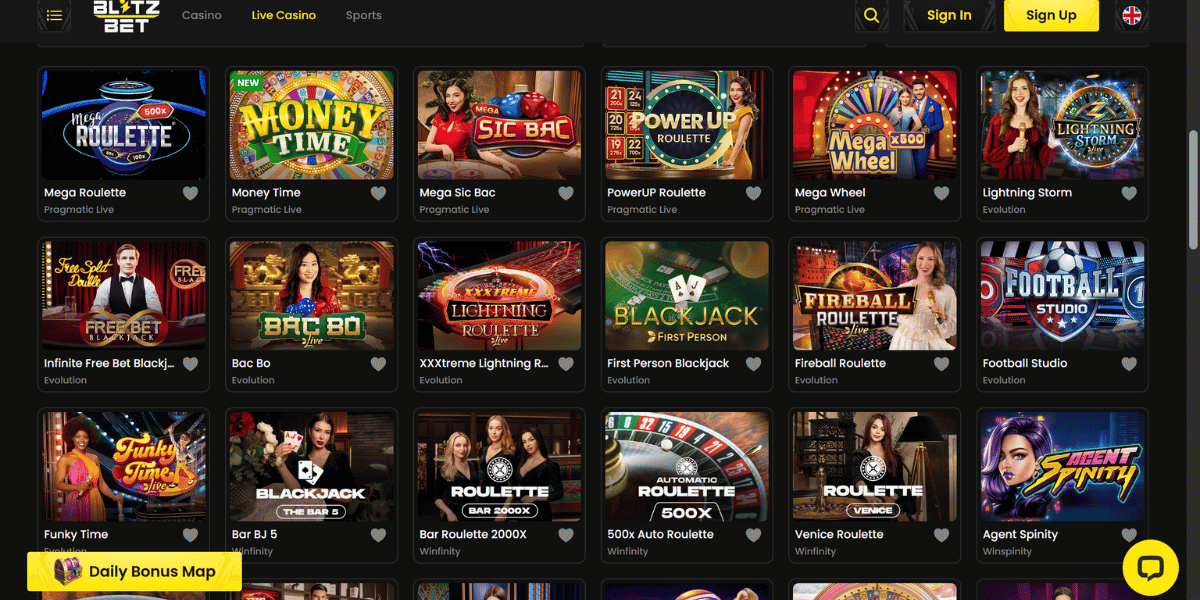Open the Roulette Venice thumbnail
This screenshot has height=600, width=1200.
[x=875, y=467]
